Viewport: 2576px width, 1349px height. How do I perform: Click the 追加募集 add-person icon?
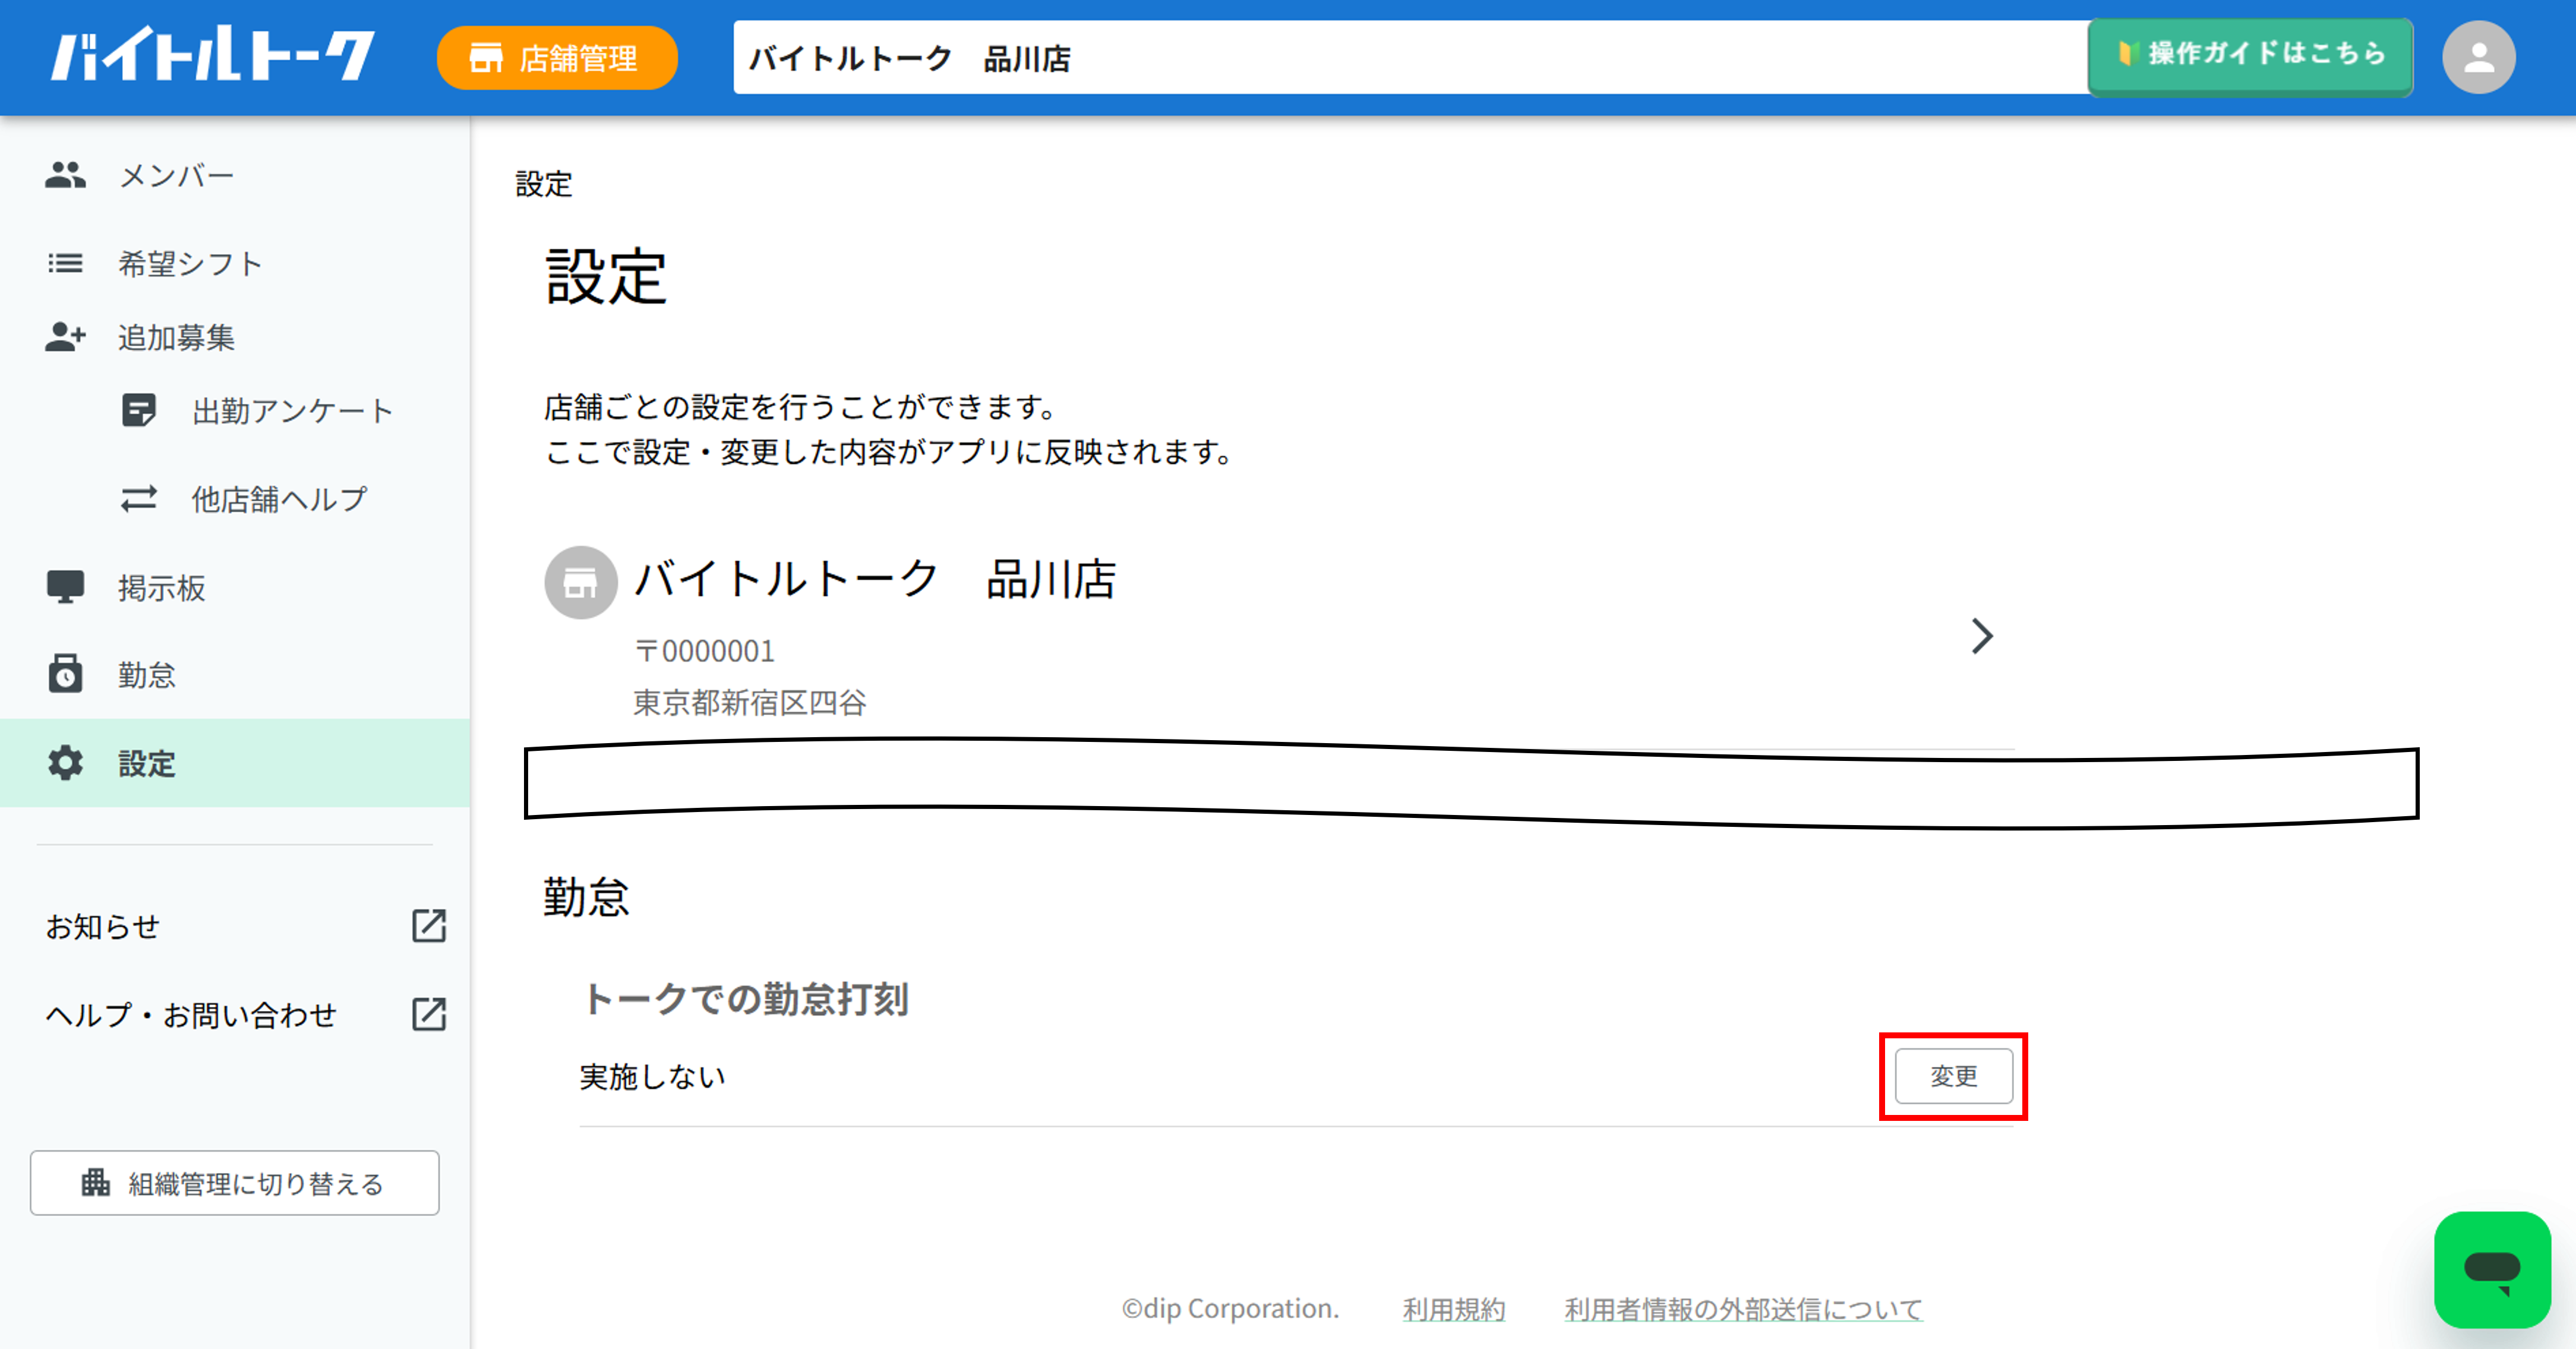coord(65,337)
